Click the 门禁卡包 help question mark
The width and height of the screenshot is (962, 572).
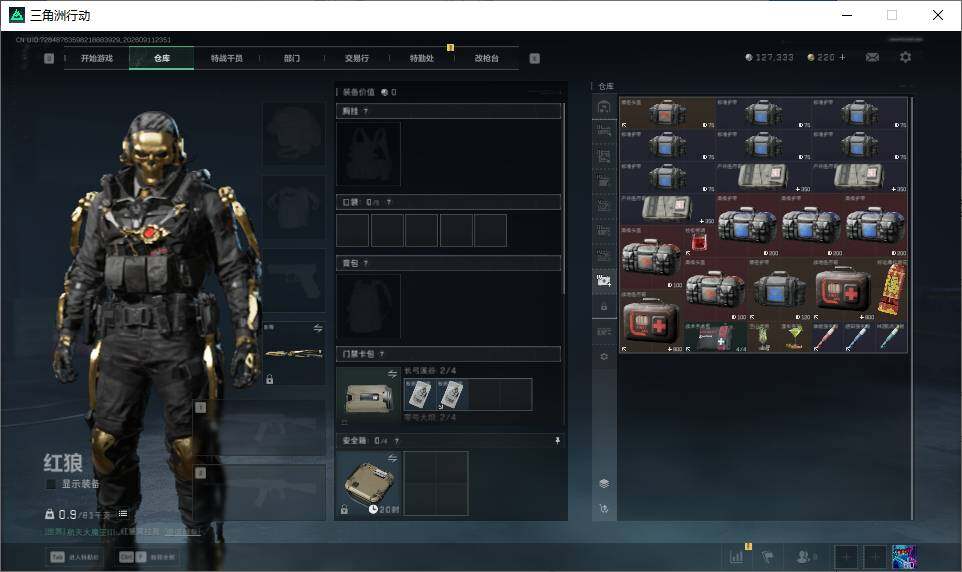coord(382,354)
